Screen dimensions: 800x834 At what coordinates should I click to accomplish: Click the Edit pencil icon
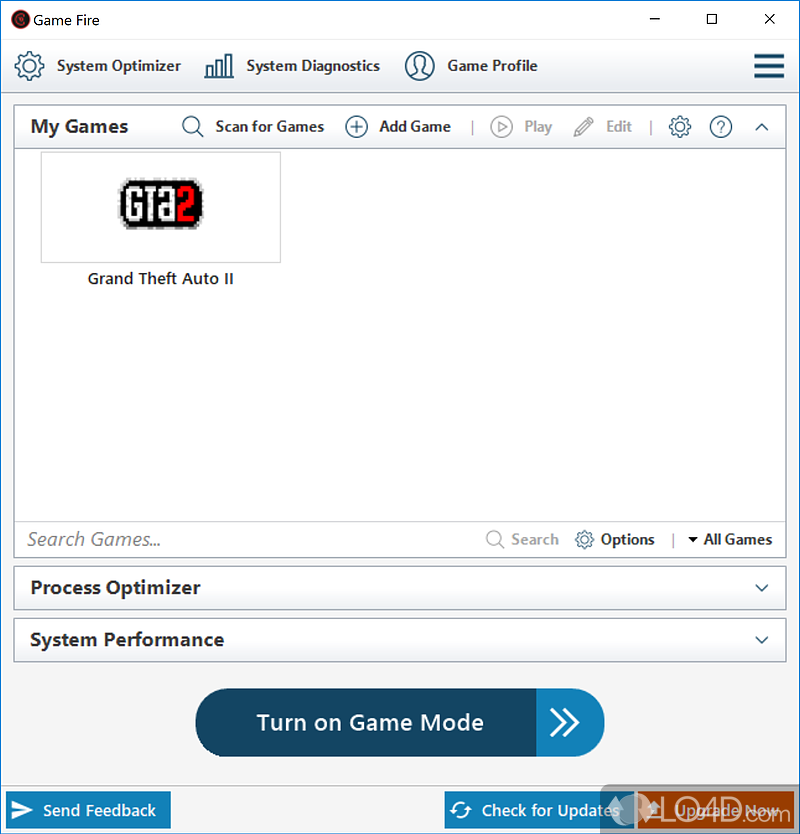[584, 127]
